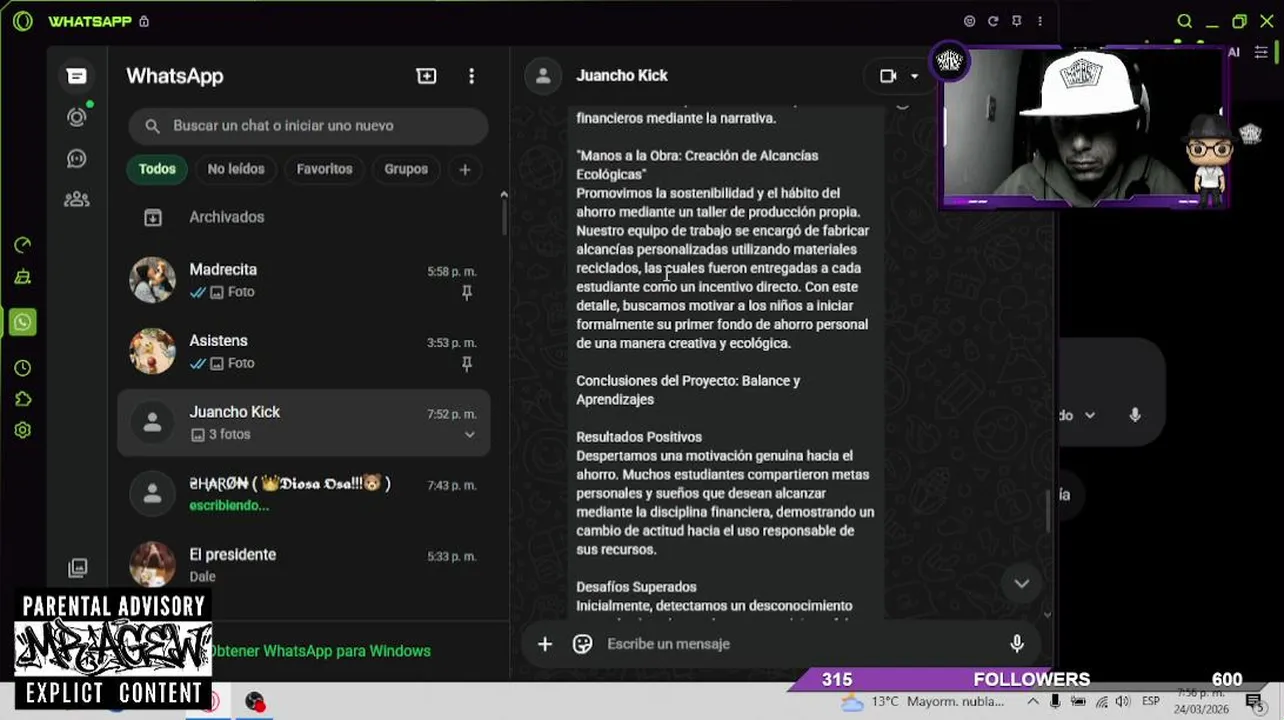Click the emoji feedback icon in panel header
The height and width of the screenshot is (720, 1284).
point(969,21)
